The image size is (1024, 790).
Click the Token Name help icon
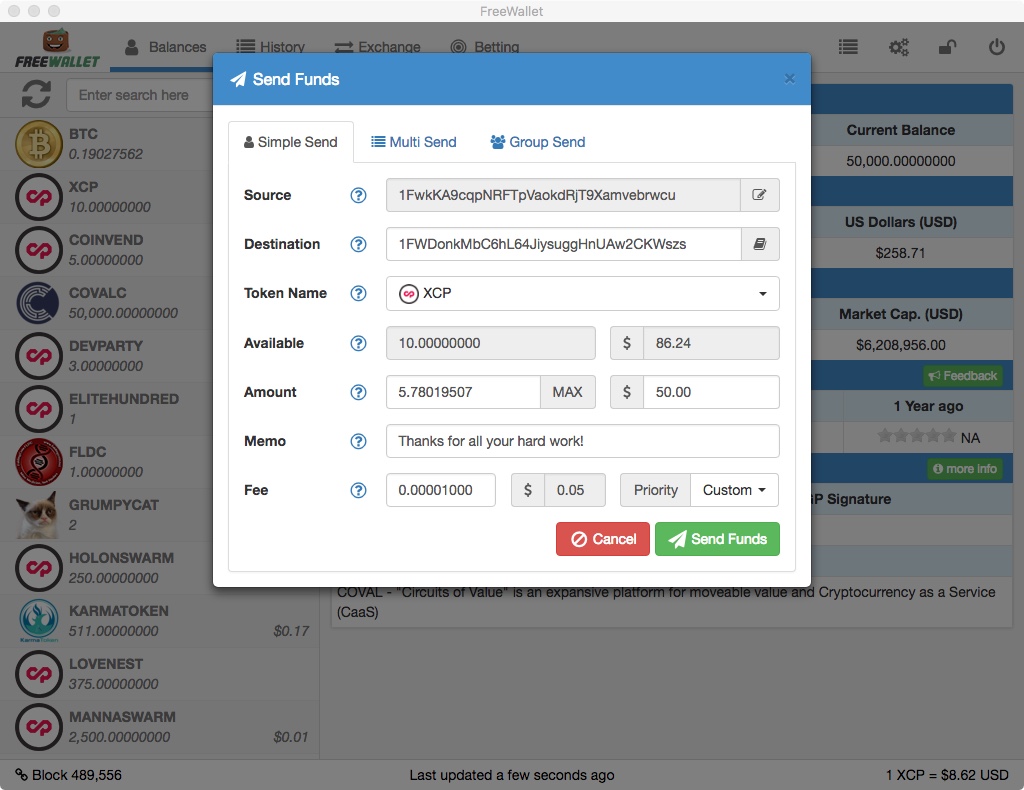[358, 293]
